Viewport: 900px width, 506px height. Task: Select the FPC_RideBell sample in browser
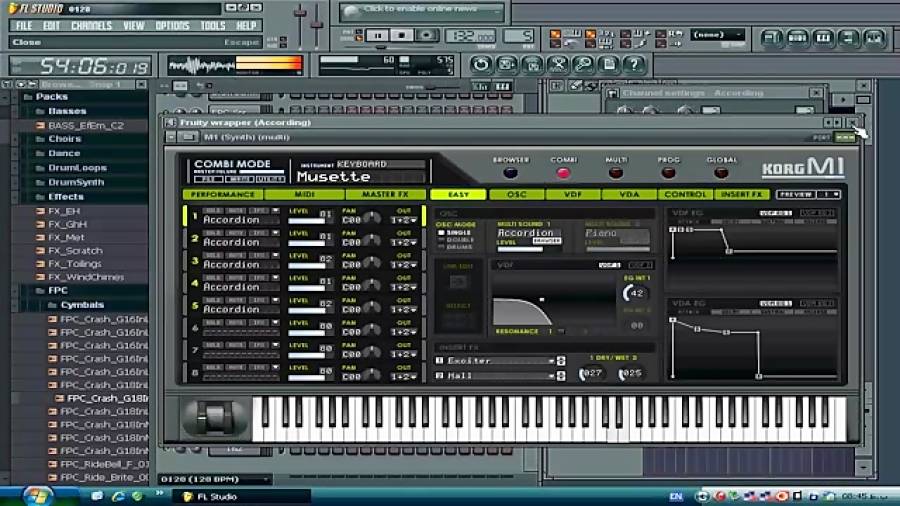click(103, 464)
